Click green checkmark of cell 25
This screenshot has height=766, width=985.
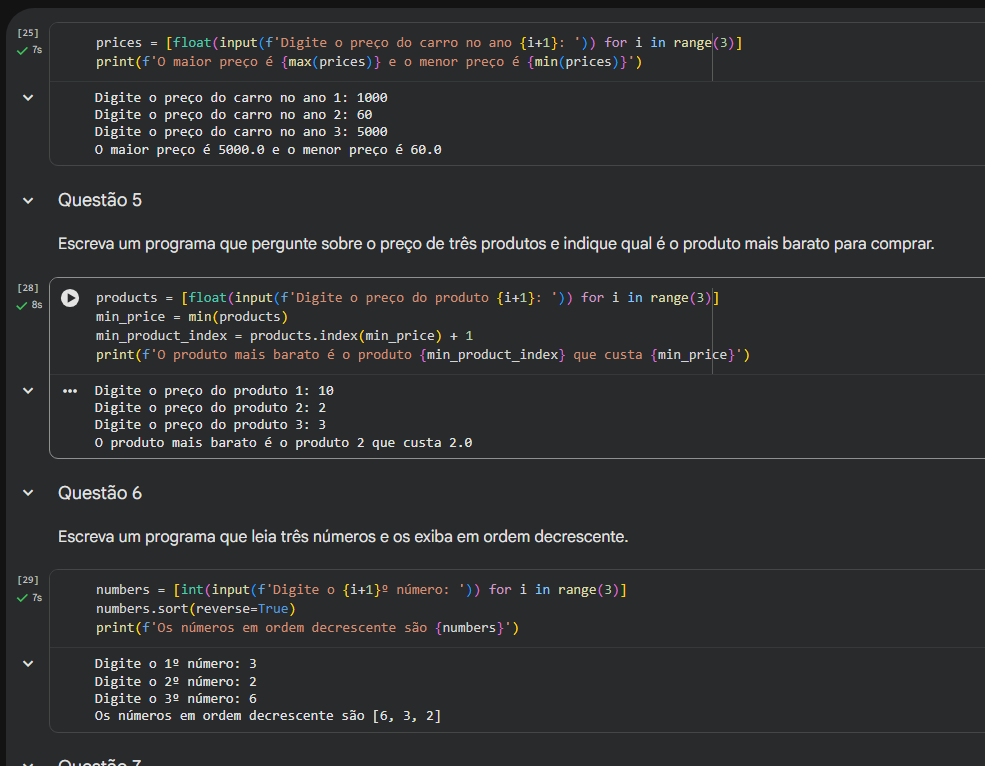[22, 51]
